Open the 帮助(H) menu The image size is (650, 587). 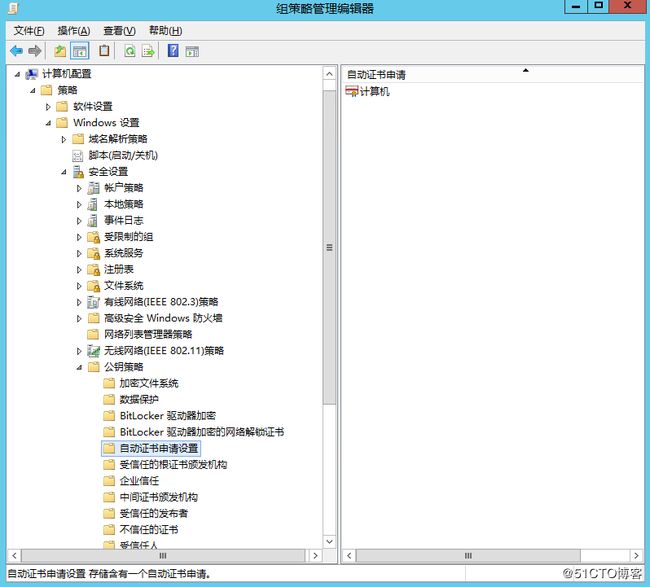(x=165, y=31)
